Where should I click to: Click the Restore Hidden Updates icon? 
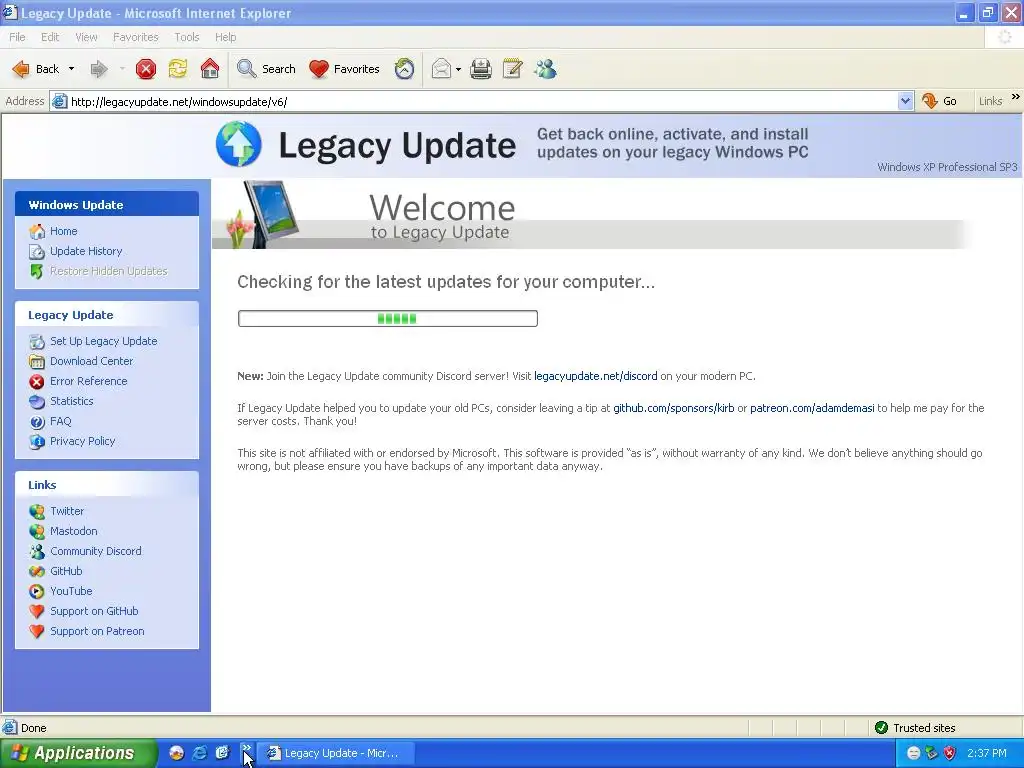pyautogui.click(x=37, y=272)
